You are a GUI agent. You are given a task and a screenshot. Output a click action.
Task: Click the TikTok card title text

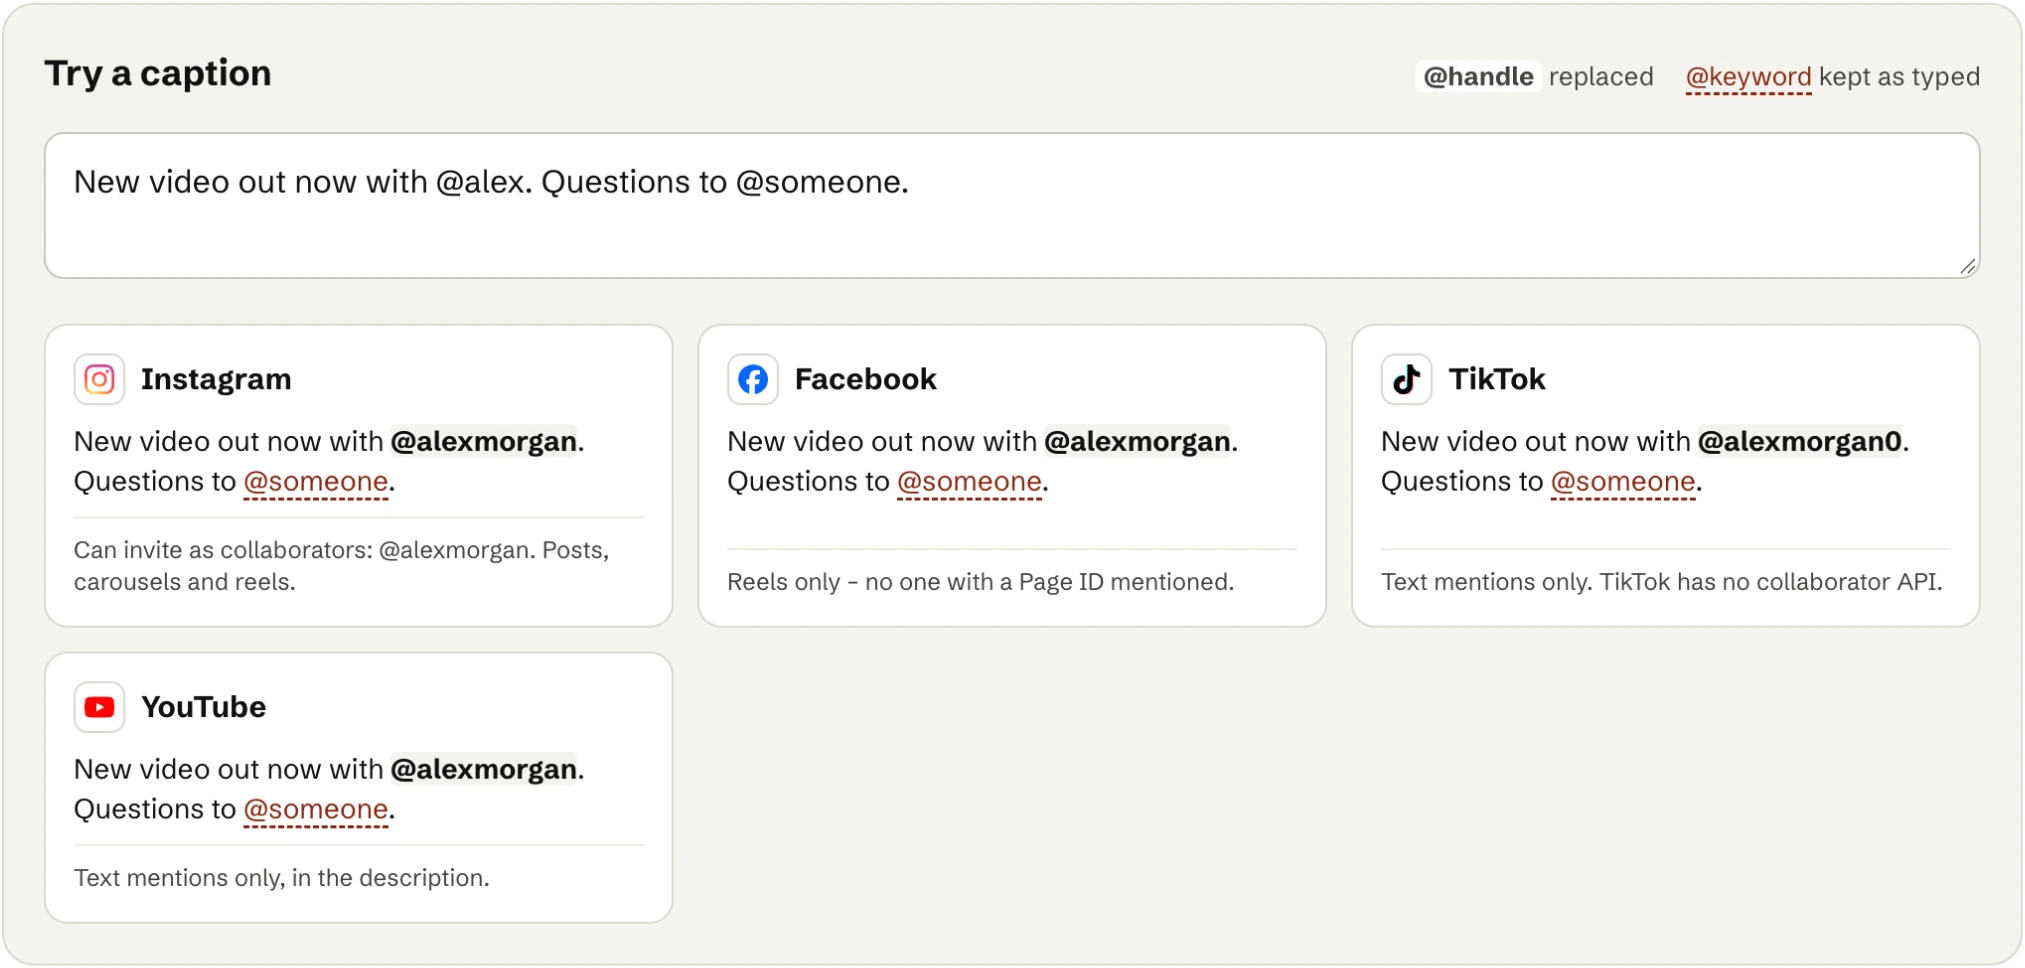click(x=1497, y=379)
